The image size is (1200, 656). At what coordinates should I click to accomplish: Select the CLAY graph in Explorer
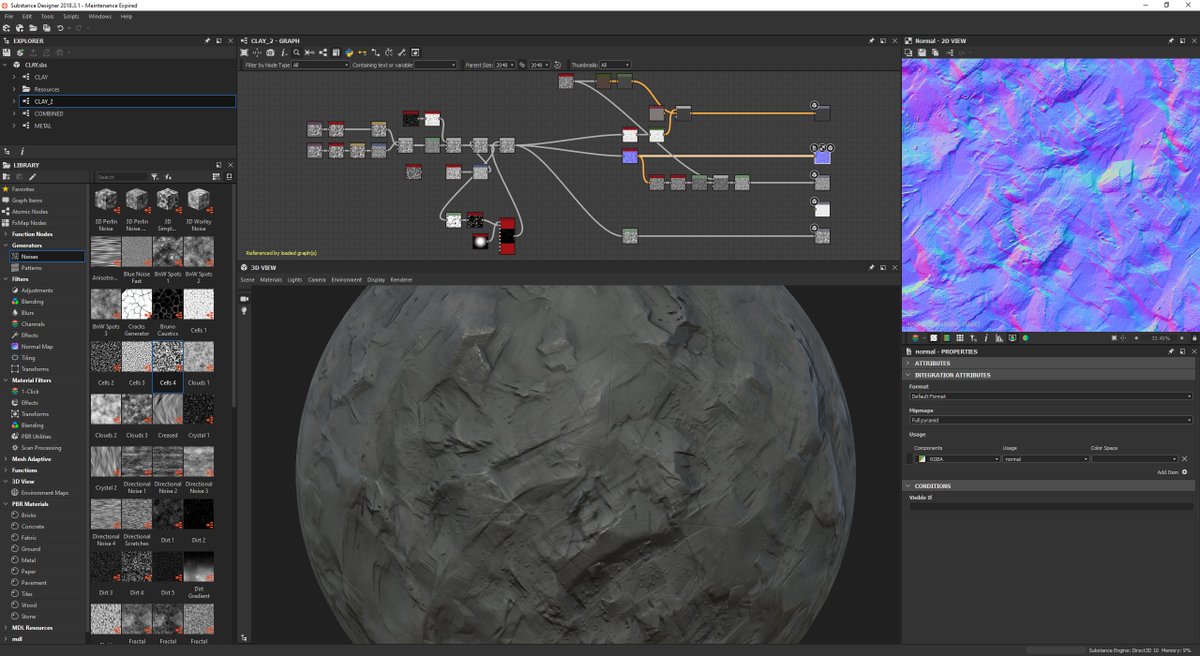pyautogui.click(x=41, y=77)
